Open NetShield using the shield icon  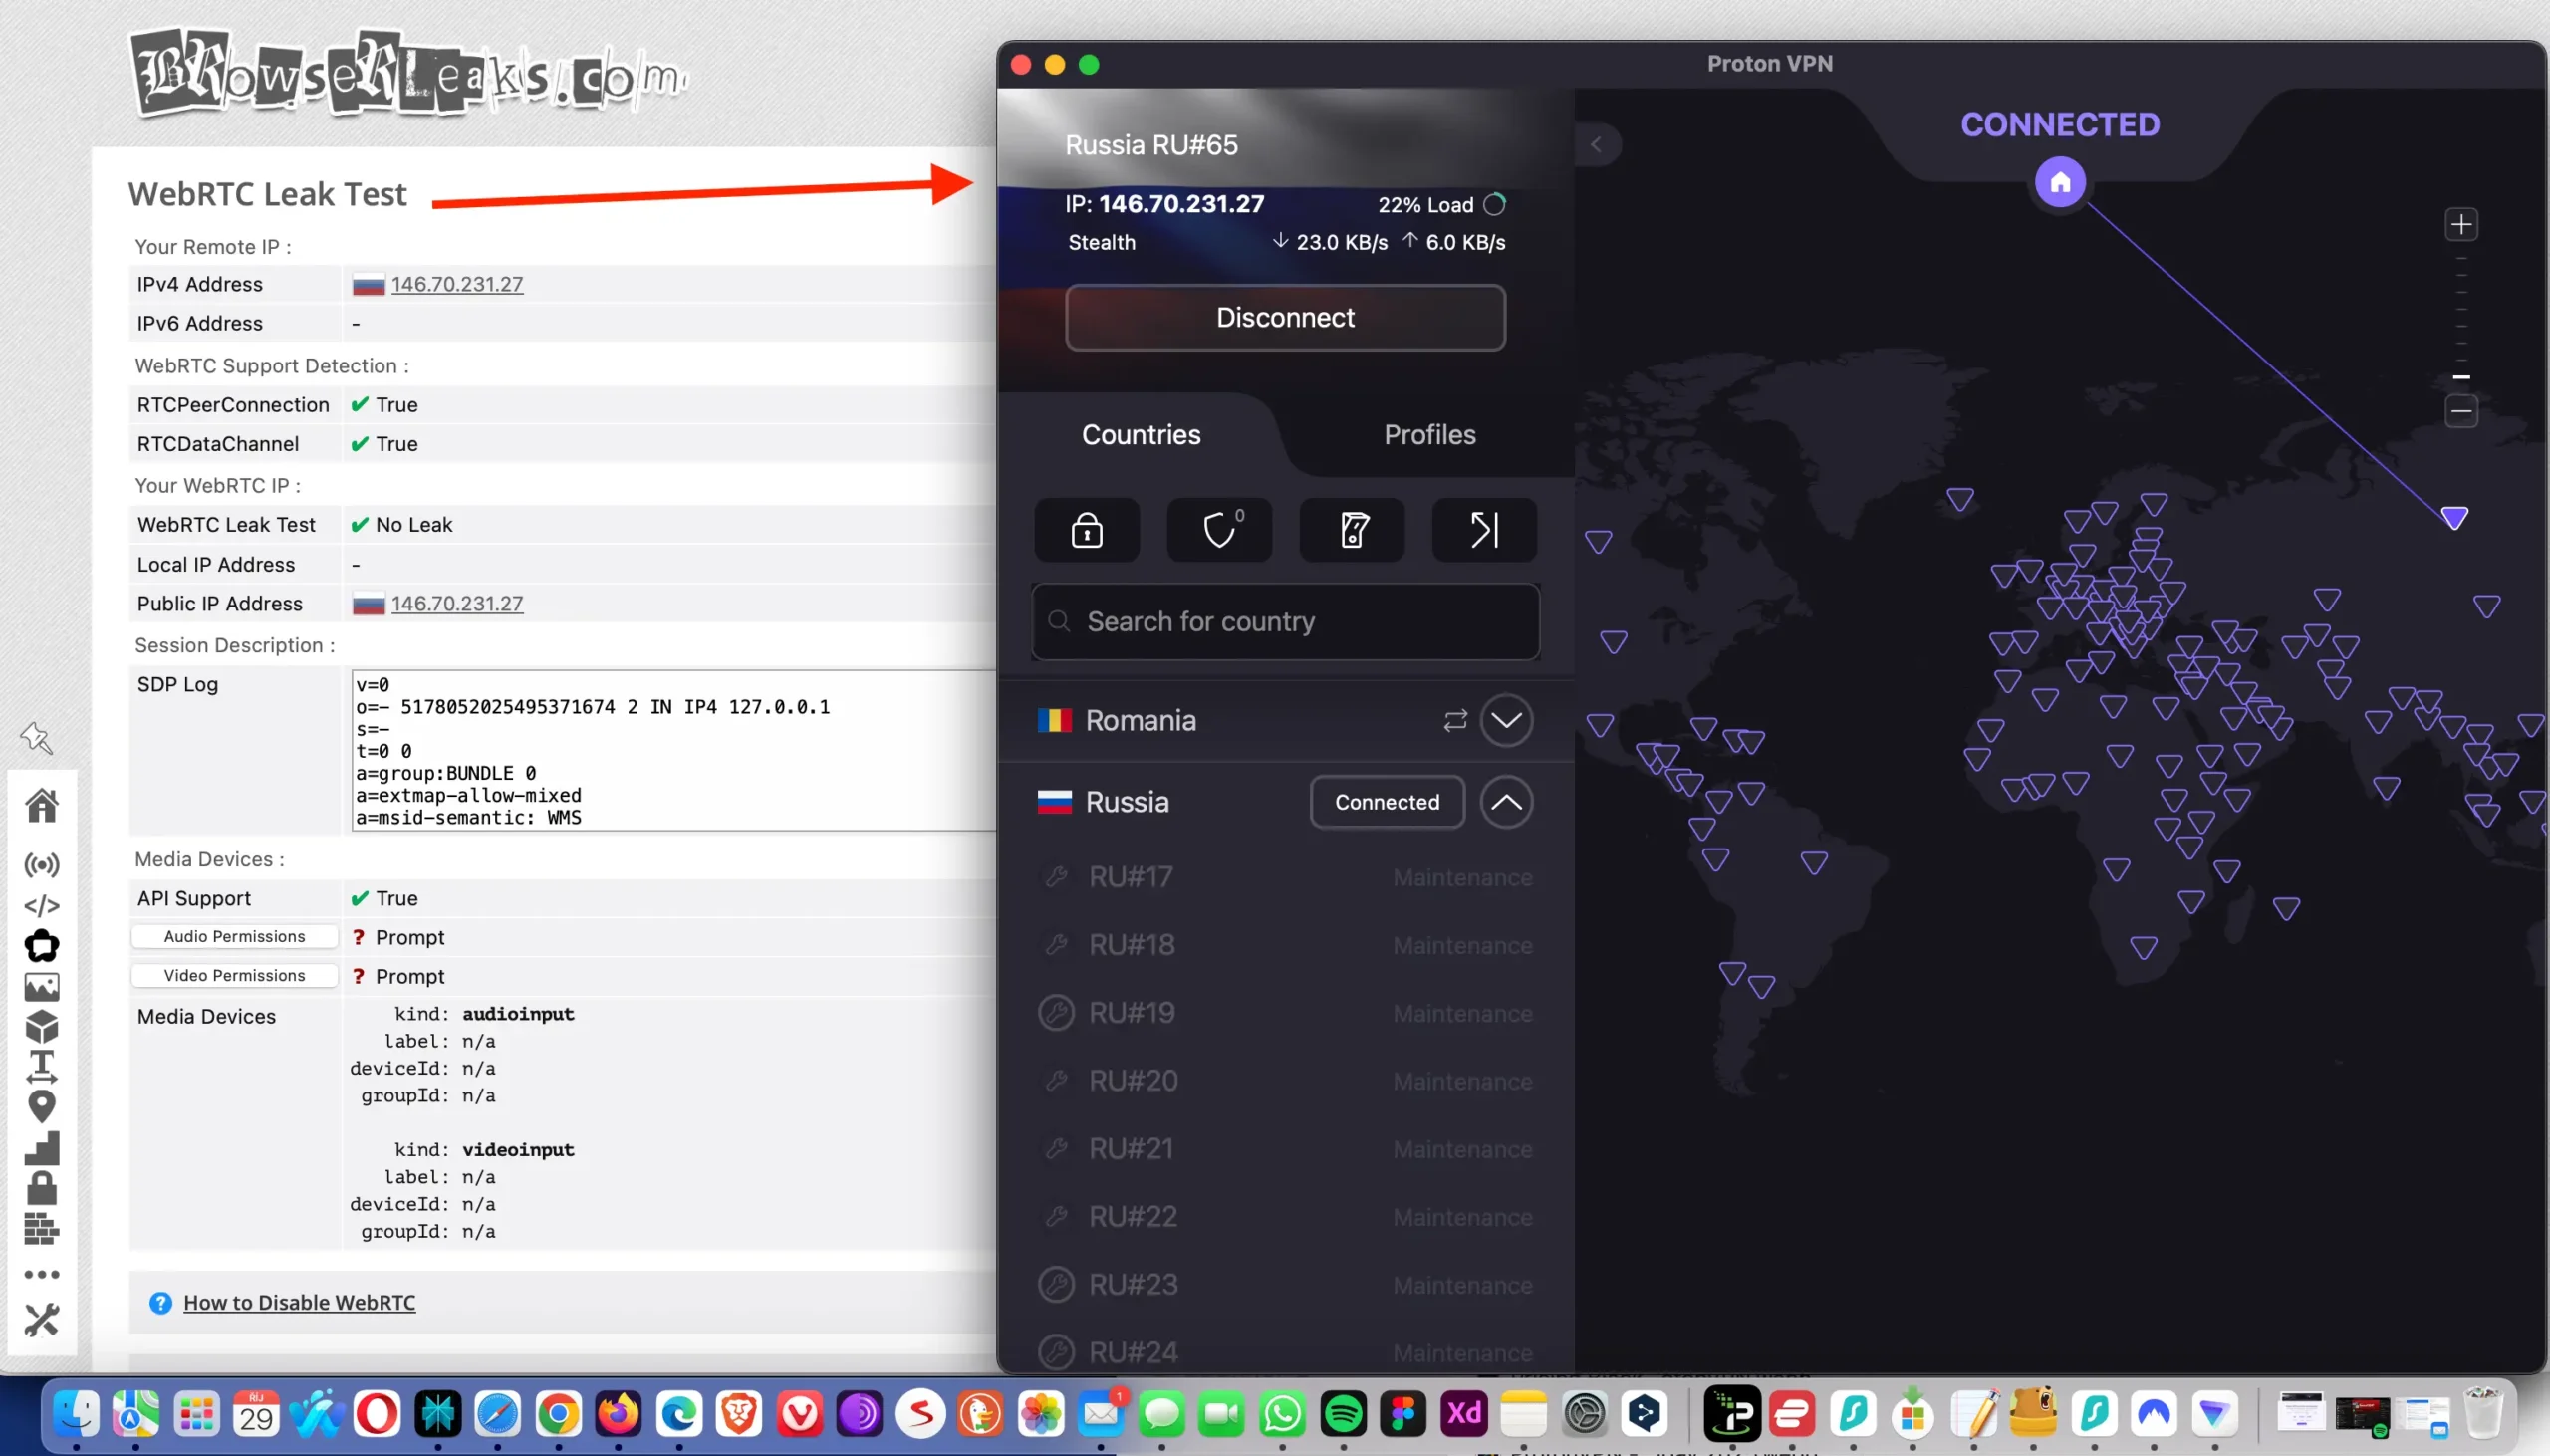[x=1218, y=530]
